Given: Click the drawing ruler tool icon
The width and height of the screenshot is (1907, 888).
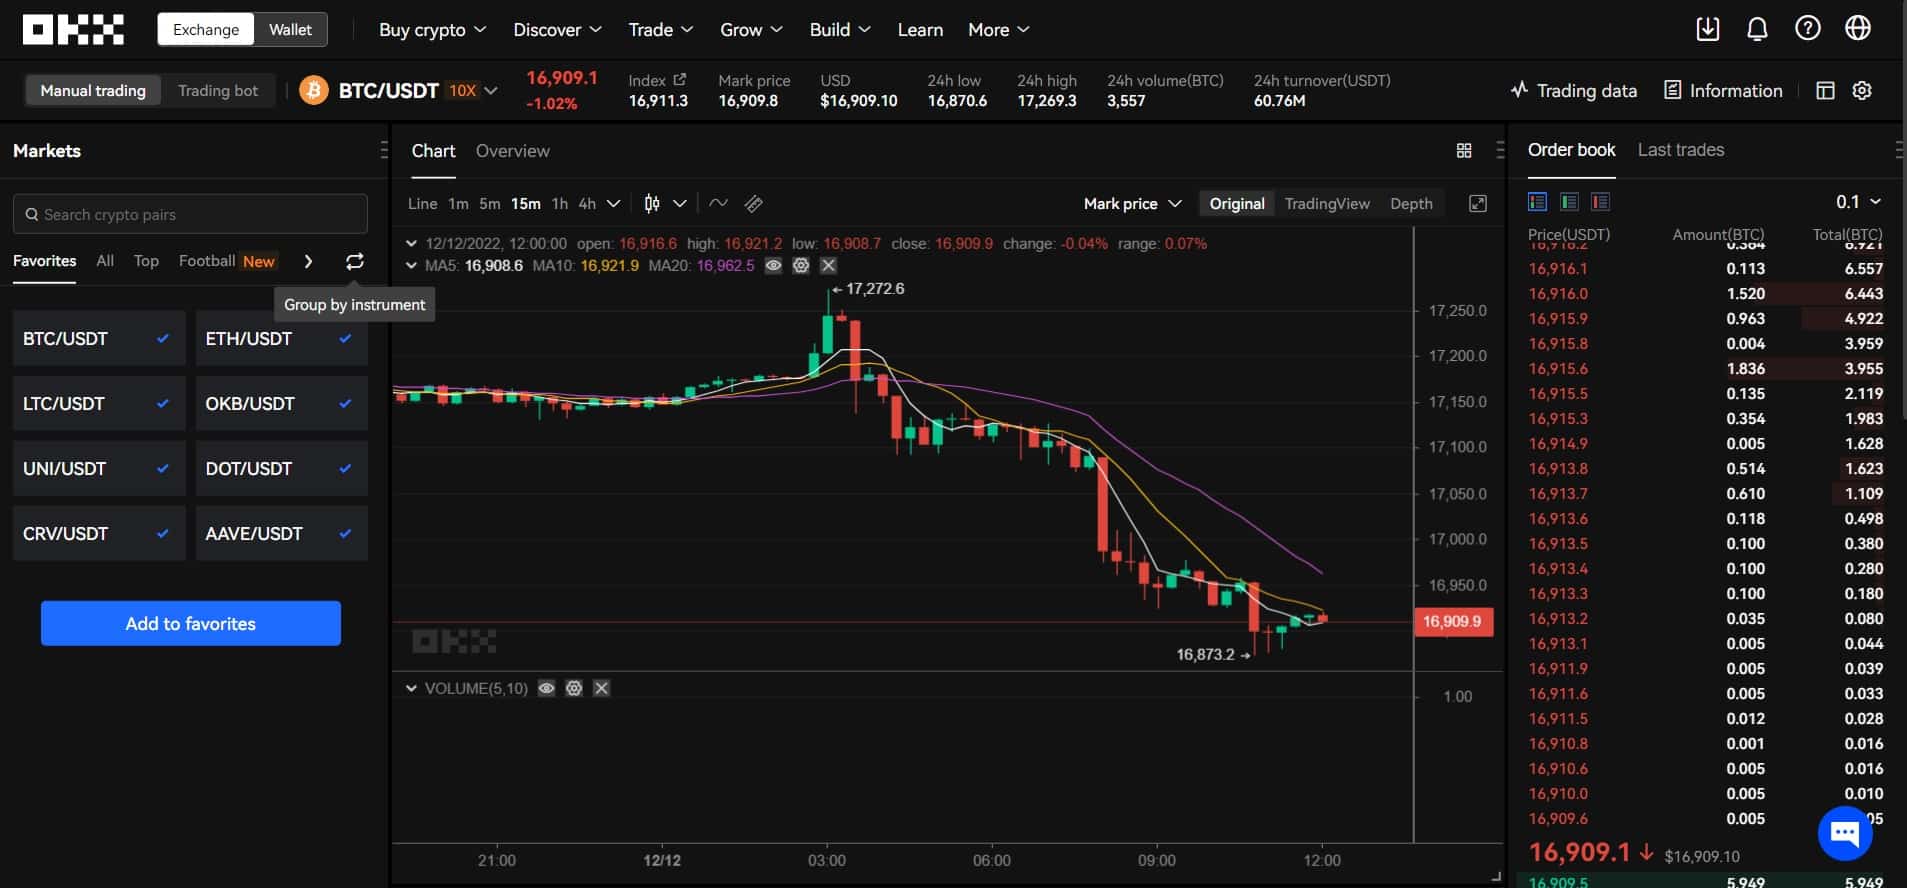Looking at the screenshot, I should (754, 203).
